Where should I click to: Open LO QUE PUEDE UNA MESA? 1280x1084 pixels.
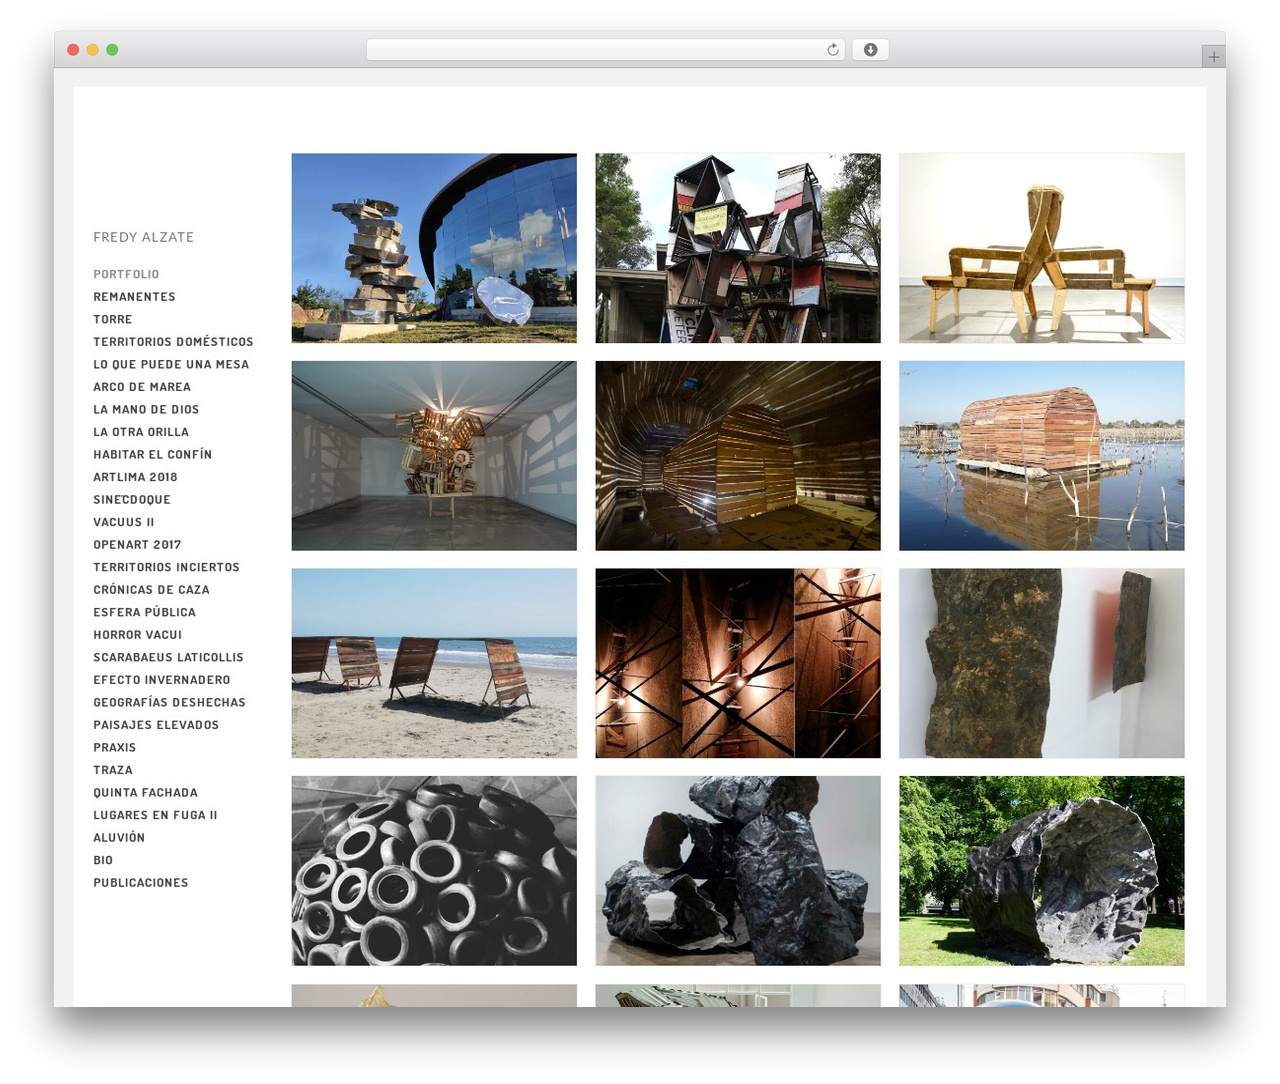tap(171, 364)
